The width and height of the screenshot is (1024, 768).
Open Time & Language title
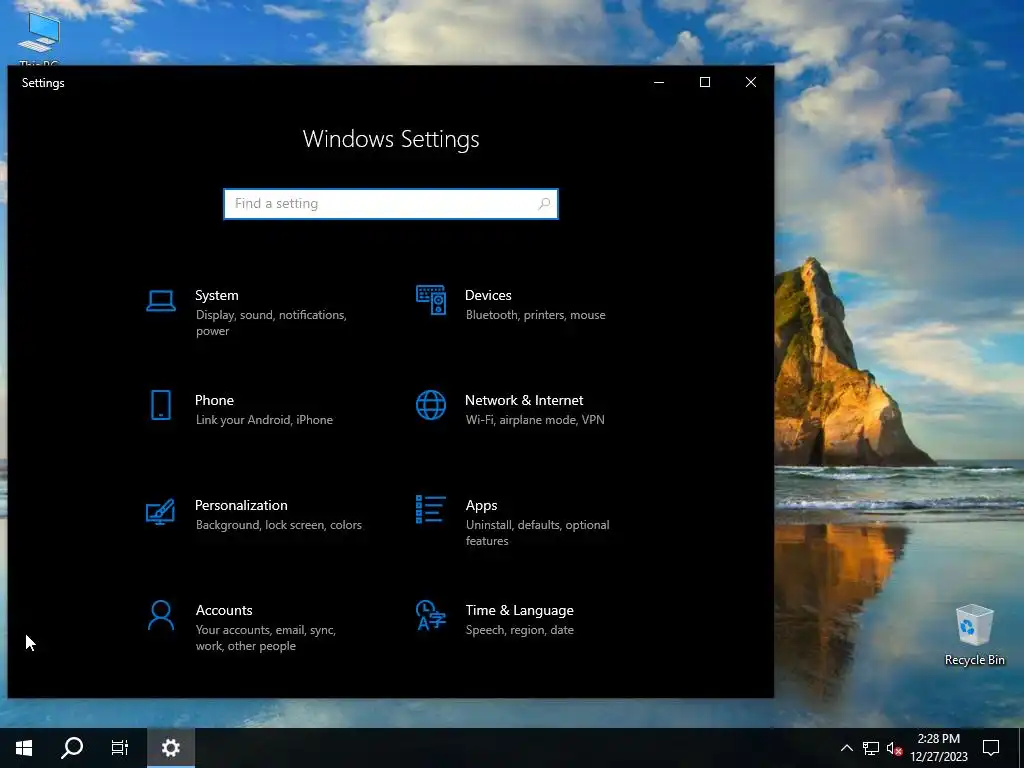pos(519,611)
